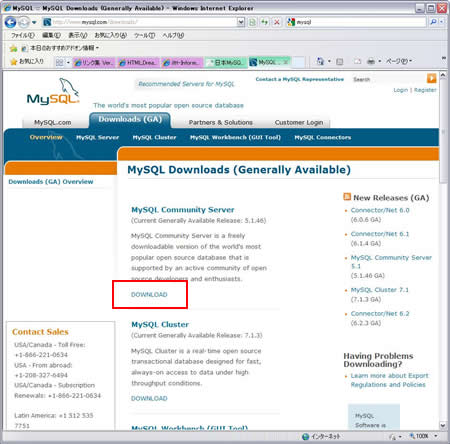Go forward with the browser Forward arrow
This screenshot has height=444, width=450.
point(23,22)
